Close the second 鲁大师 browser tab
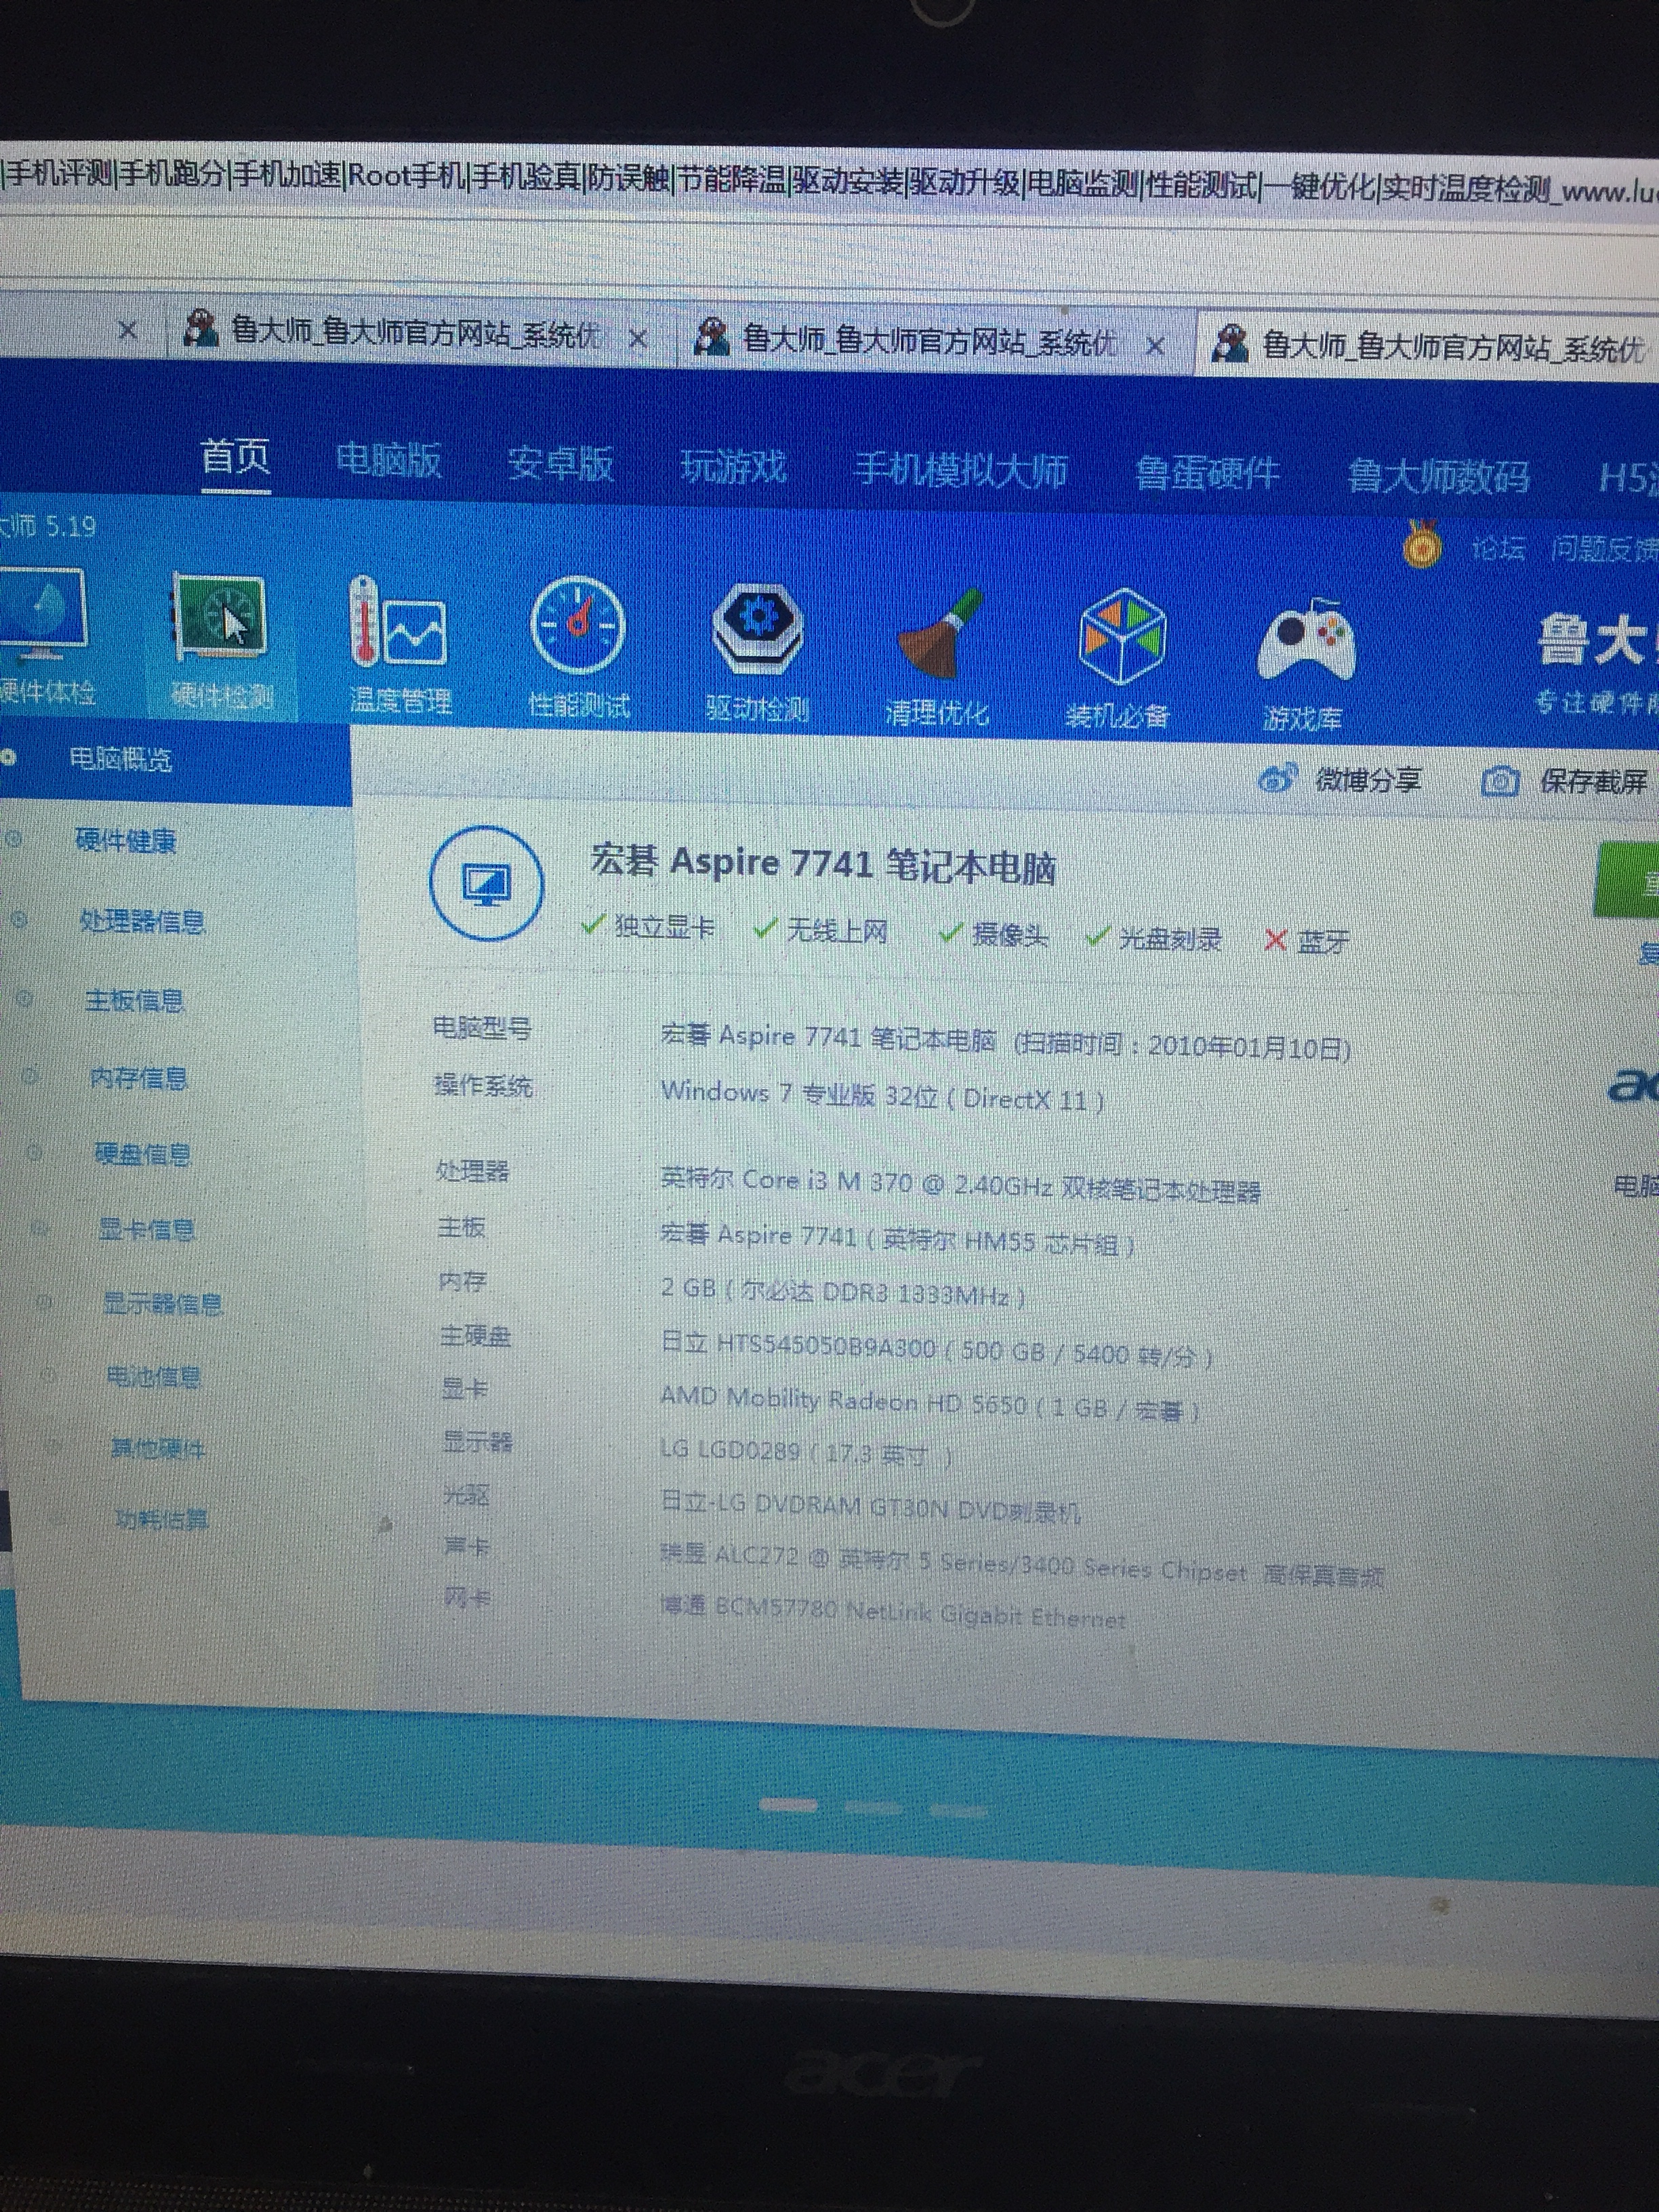 click(1154, 346)
